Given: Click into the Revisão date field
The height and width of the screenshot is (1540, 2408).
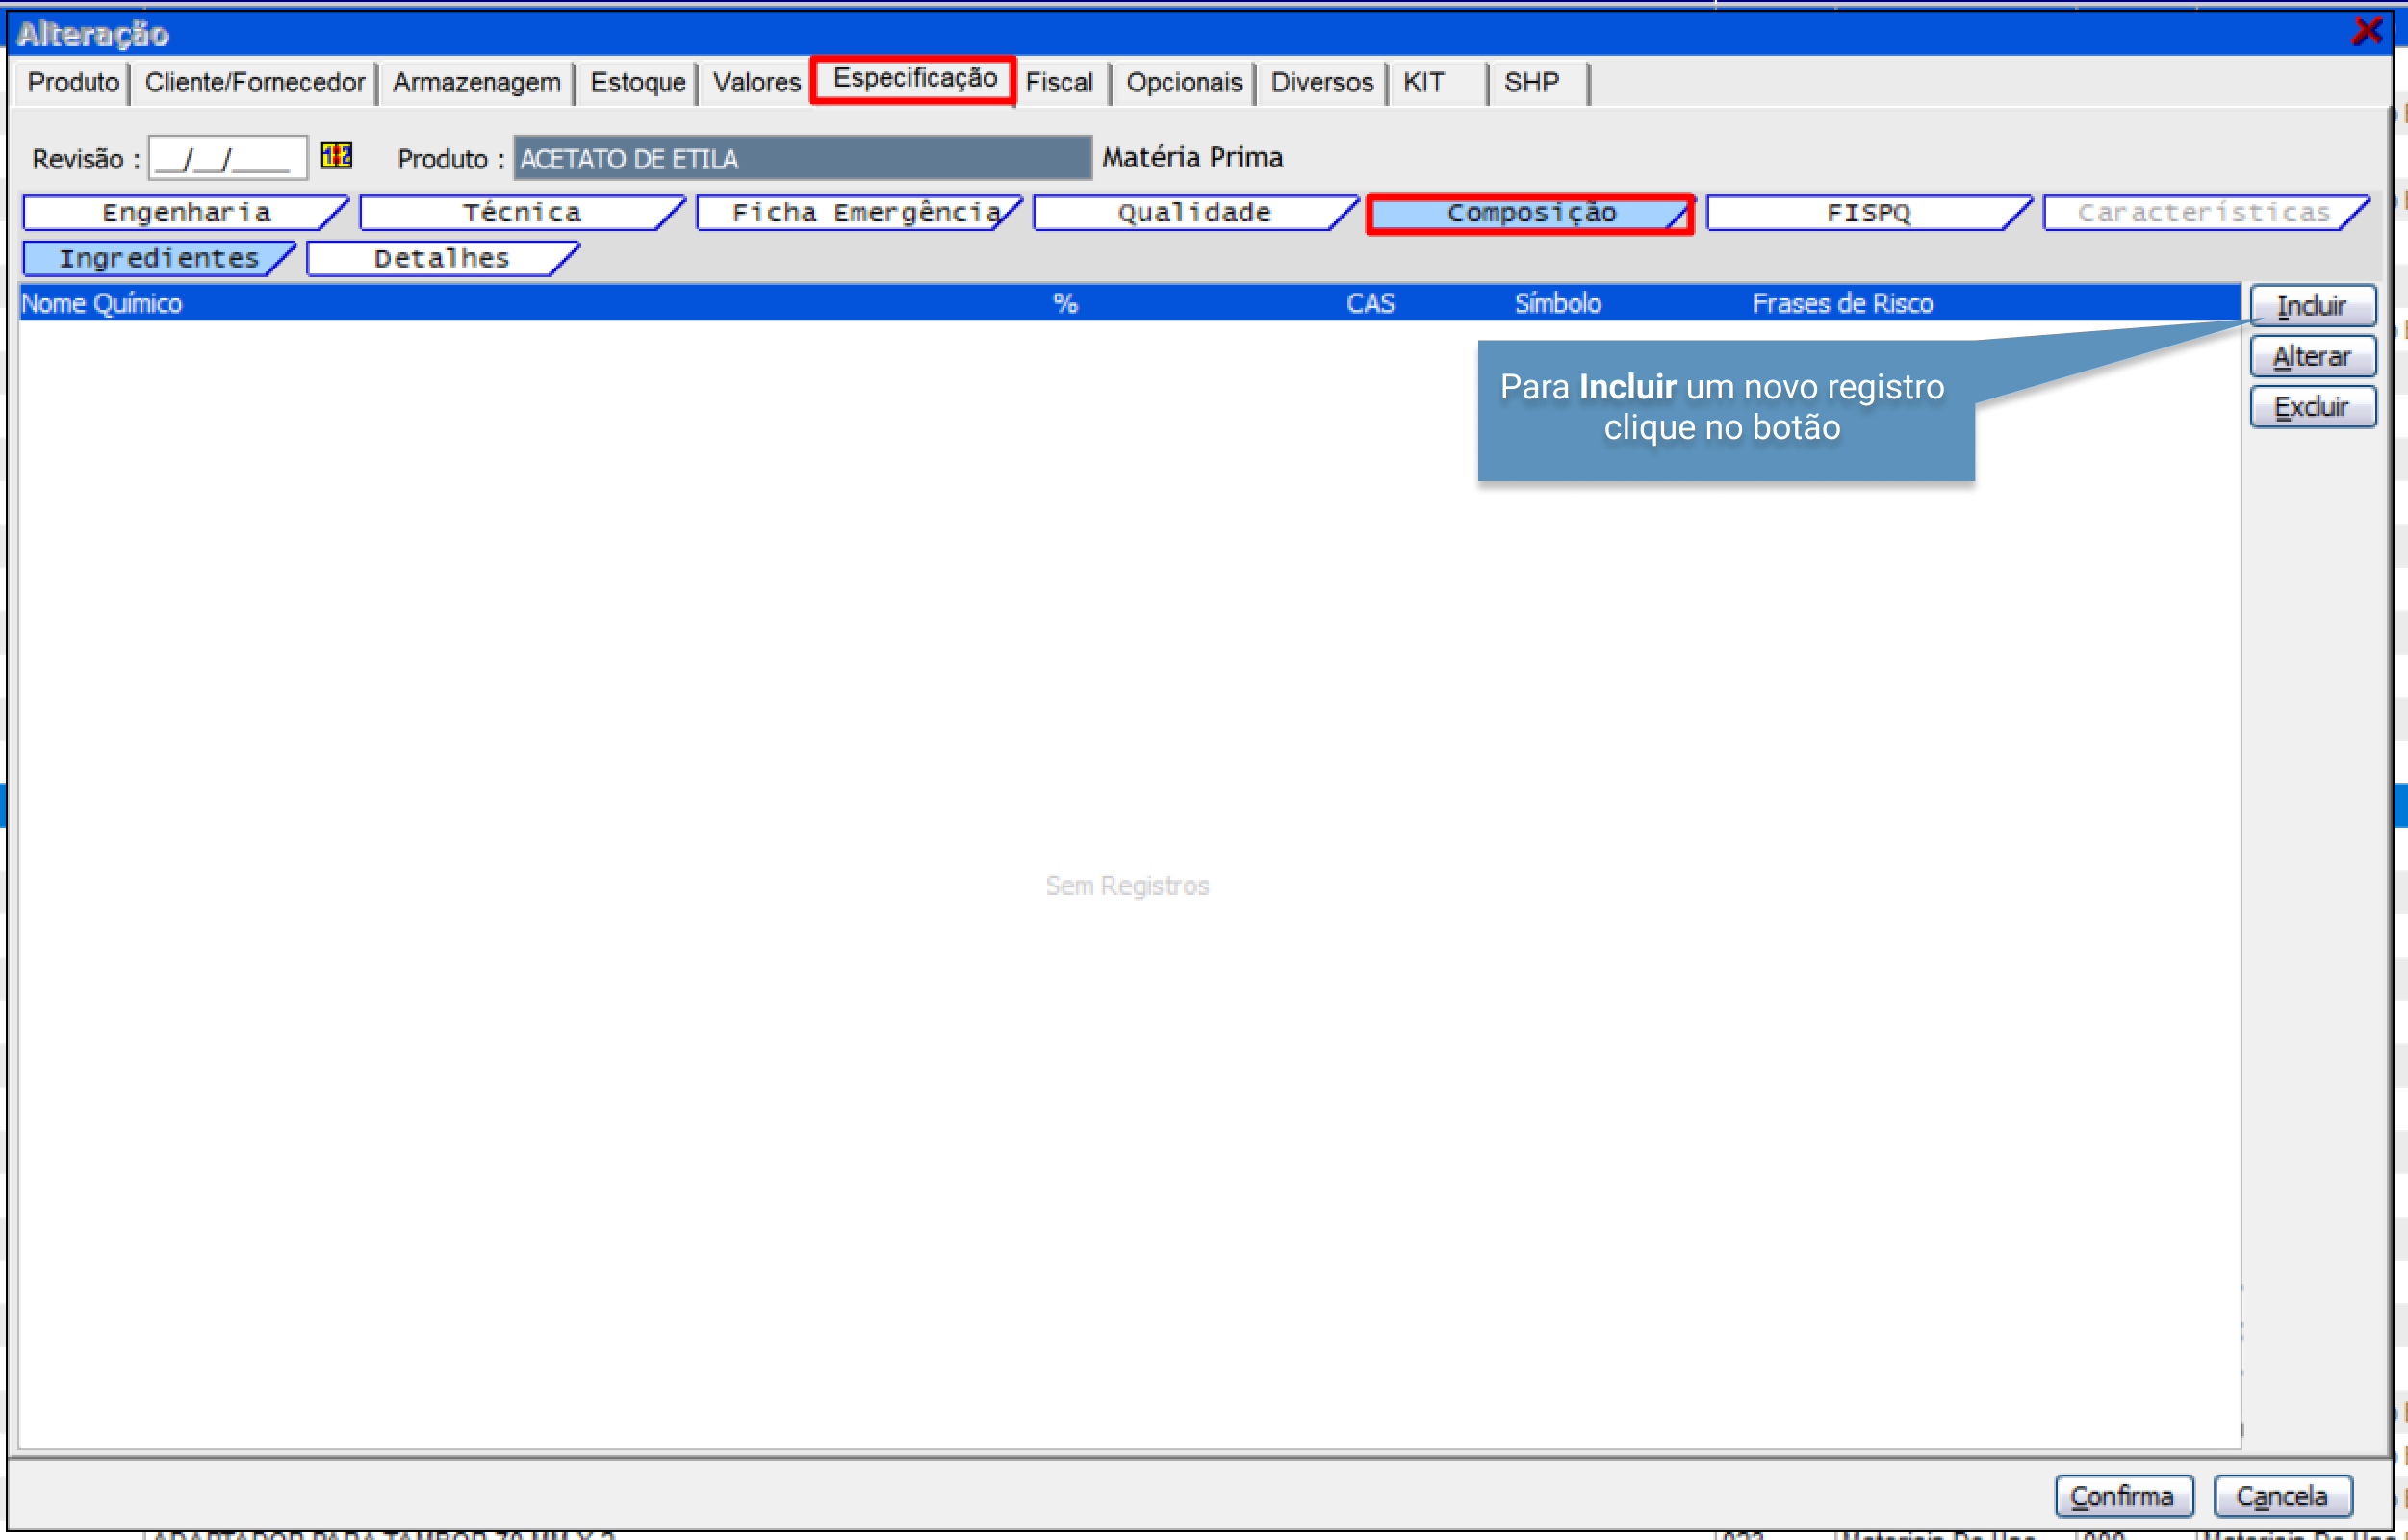Looking at the screenshot, I should pos(227,158).
